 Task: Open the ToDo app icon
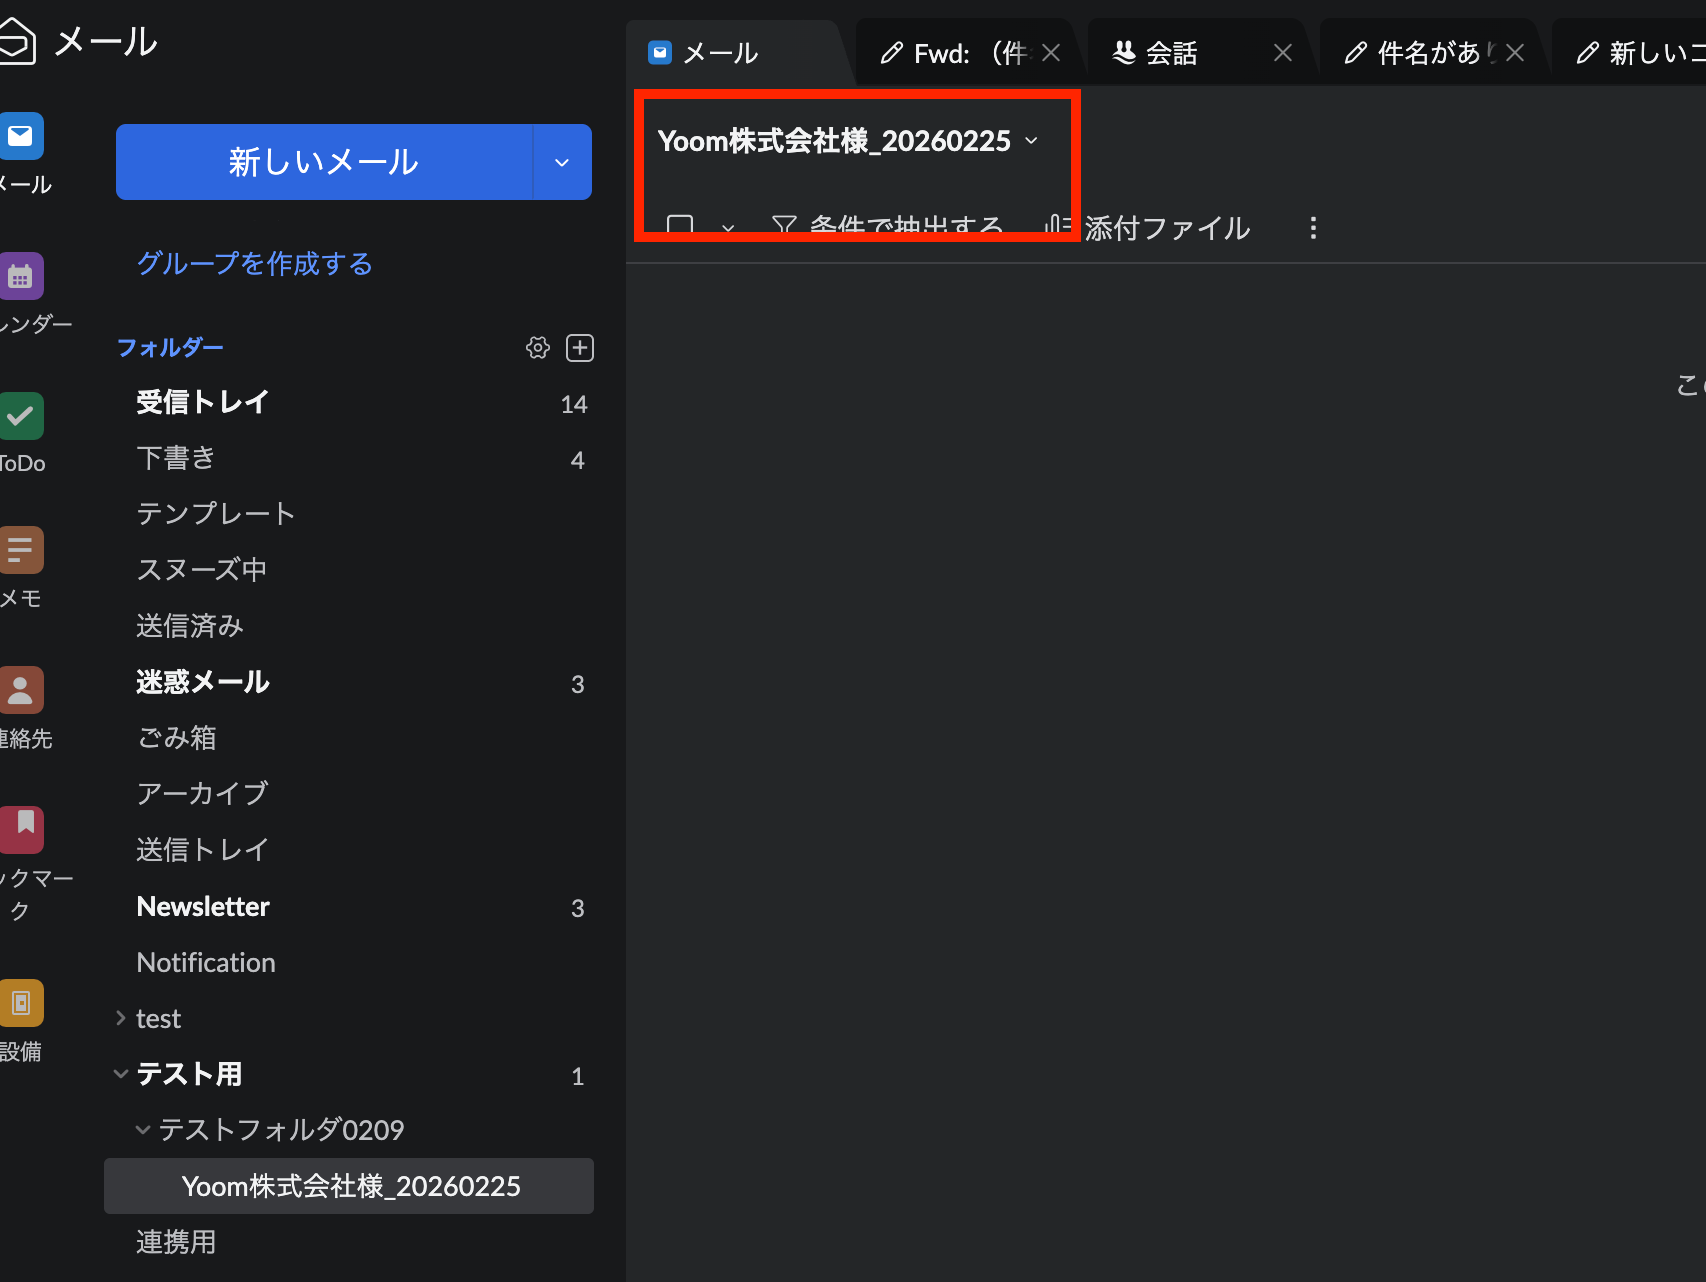[20, 416]
